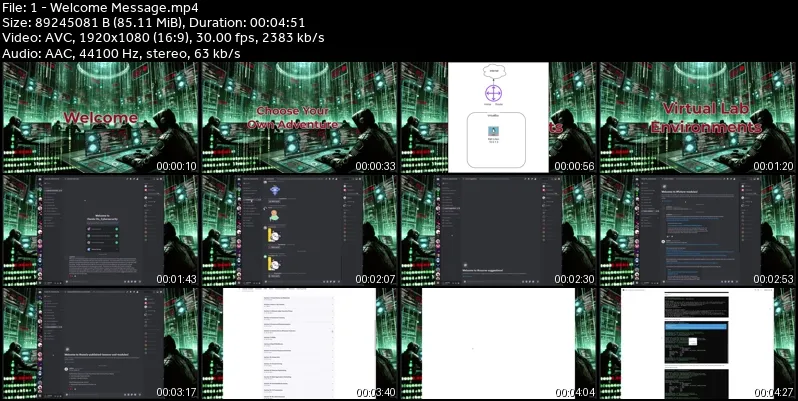This screenshot has width=798, height=401.
Task: Open the network diagram frame at 00:00:56
Action: (498, 118)
